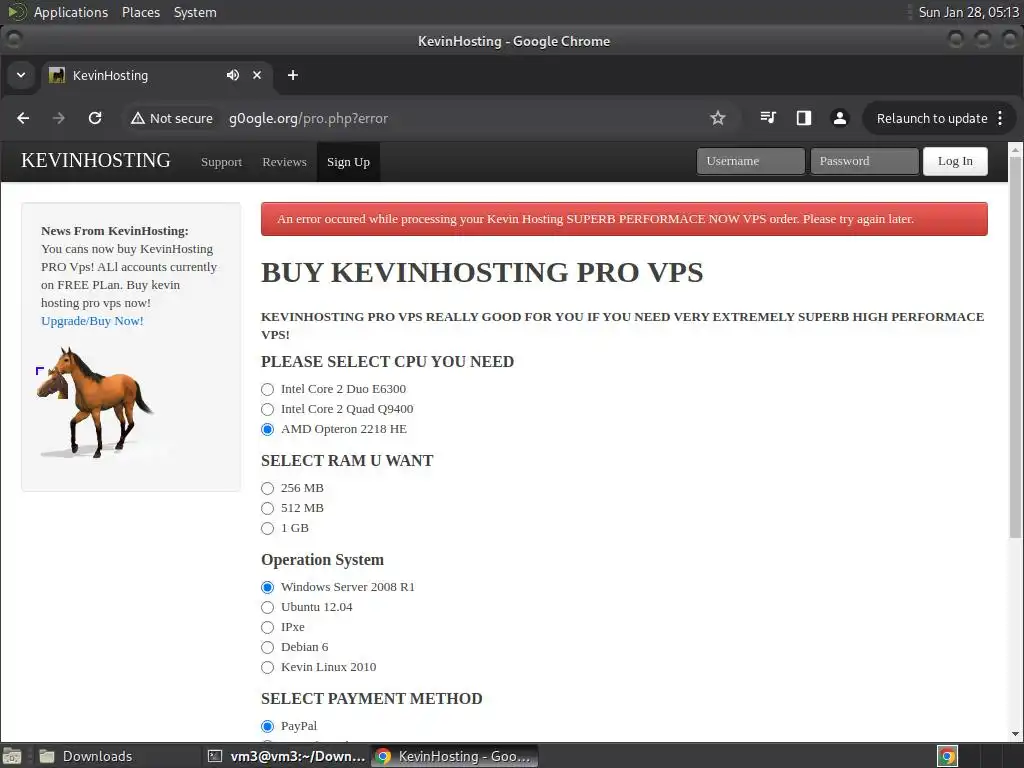The height and width of the screenshot is (768, 1024).
Task: Click the address bar URL
Action: [x=308, y=118]
